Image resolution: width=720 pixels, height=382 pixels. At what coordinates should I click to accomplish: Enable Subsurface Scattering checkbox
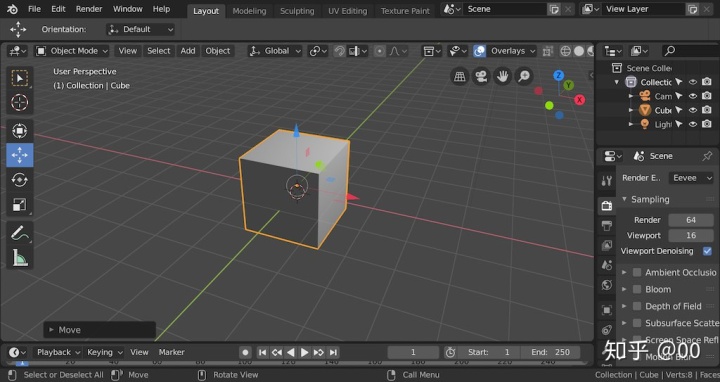[x=637, y=323]
